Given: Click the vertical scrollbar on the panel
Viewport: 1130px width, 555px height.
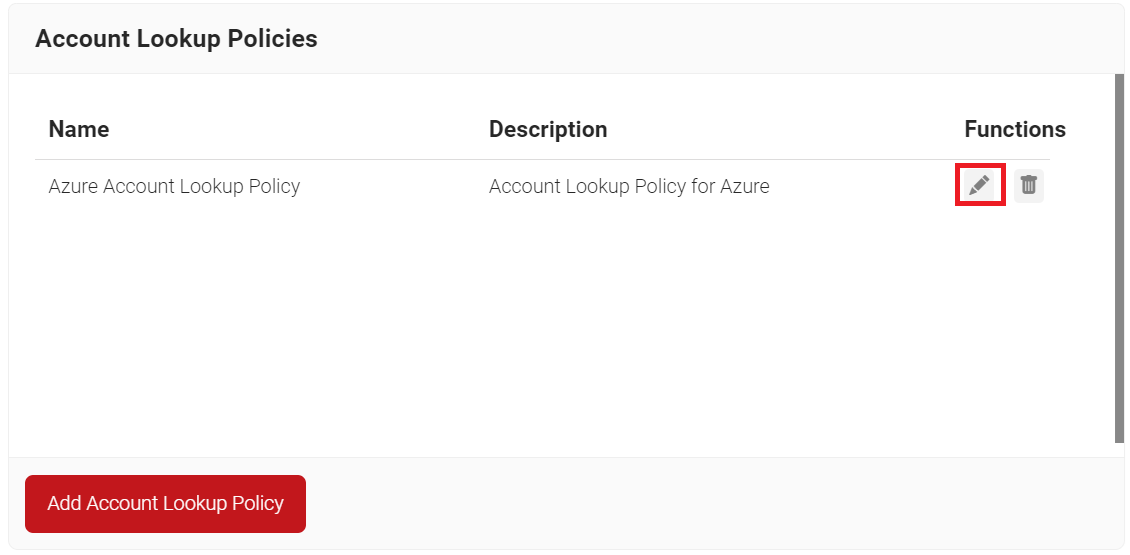Looking at the screenshot, I should click(x=1119, y=260).
